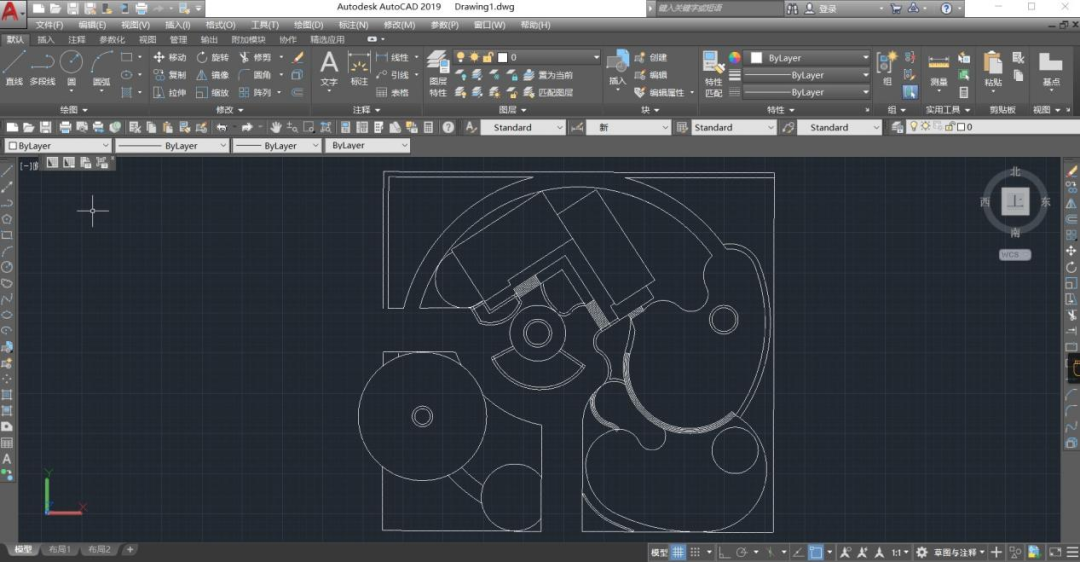Toggle snap mode dots in status bar
This screenshot has width=1080, height=562.
click(x=695, y=552)
